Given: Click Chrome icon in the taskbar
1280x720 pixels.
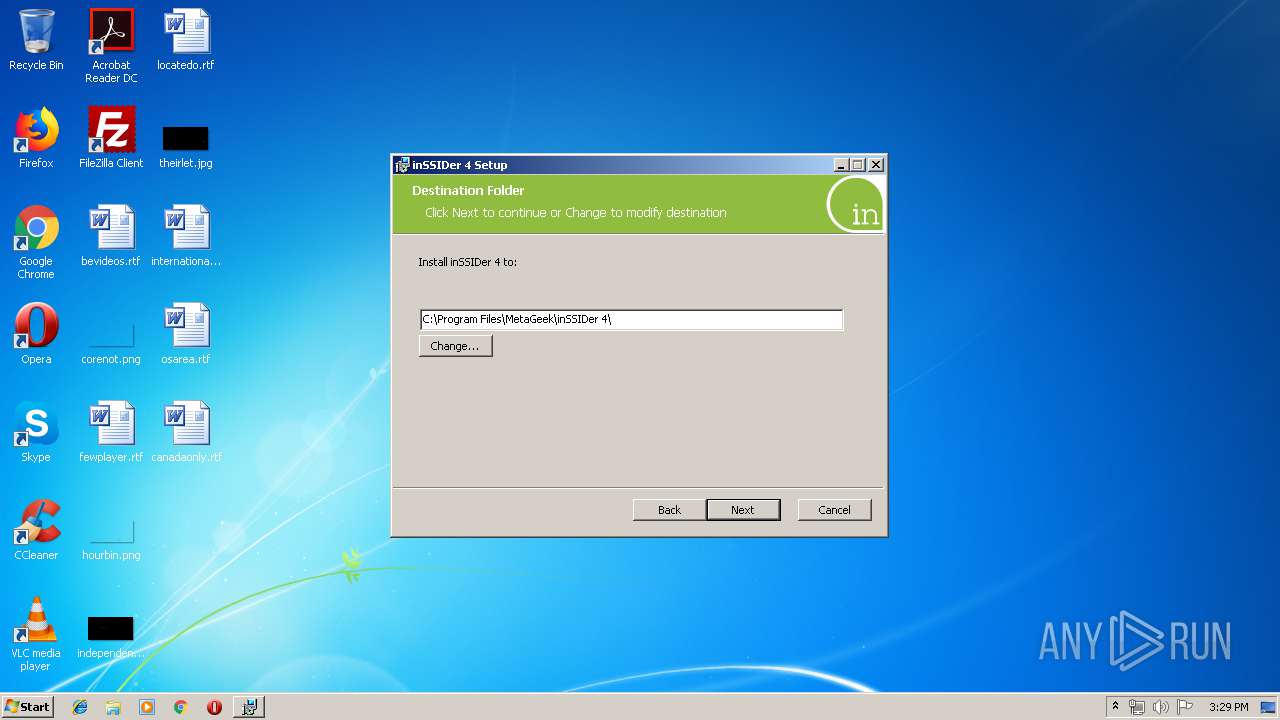Looking at the screenshot, I should 180,707.
